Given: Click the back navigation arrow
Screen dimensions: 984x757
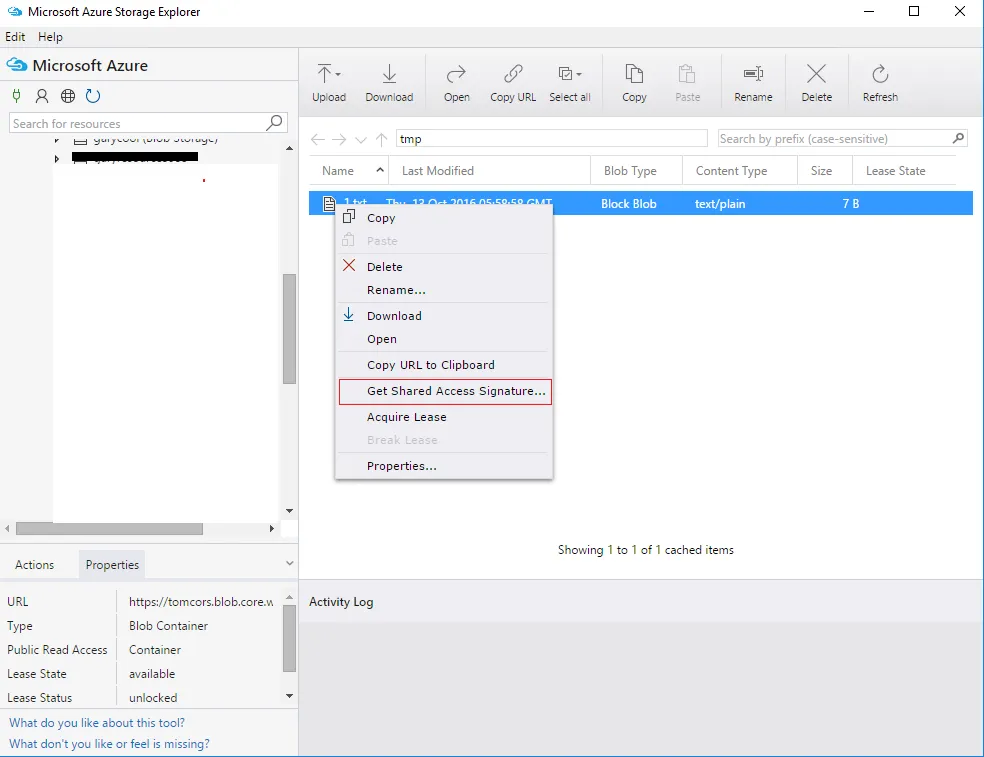Looking at the screenshot, I should click(318, 139).
